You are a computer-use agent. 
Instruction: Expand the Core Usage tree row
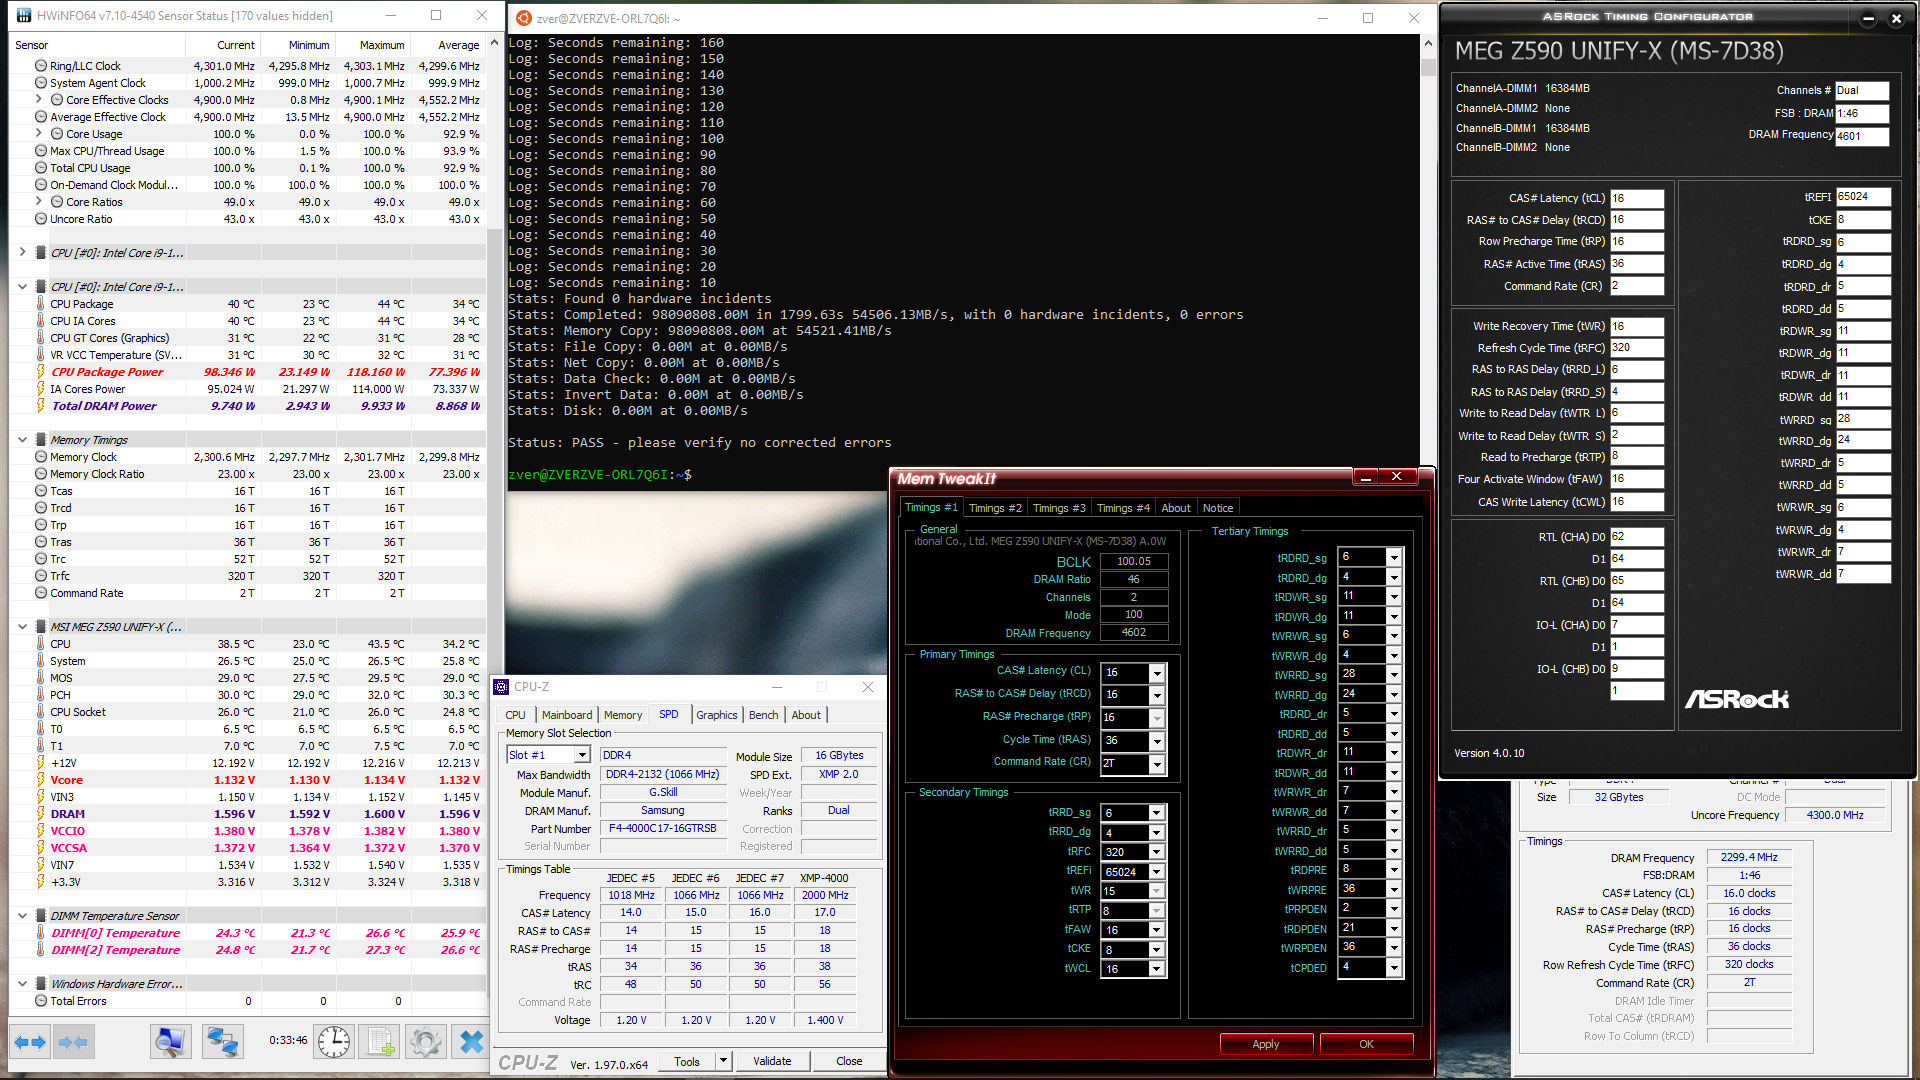(38, 134)
